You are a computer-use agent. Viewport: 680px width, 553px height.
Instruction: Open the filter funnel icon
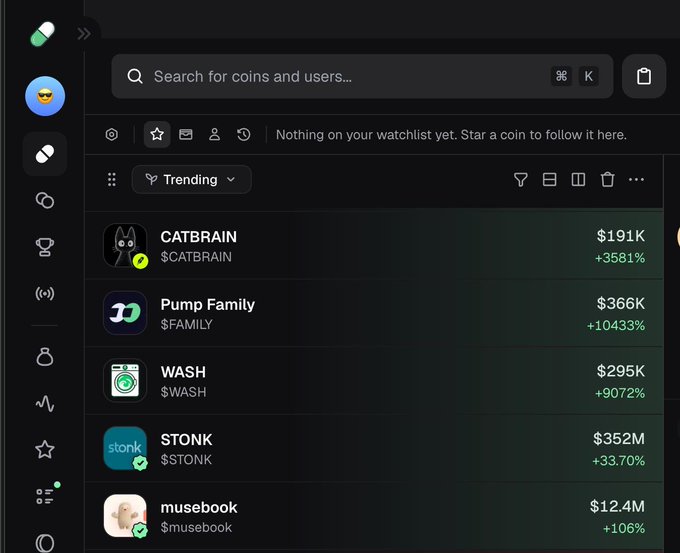pyautogui.click(x=520, y=179)
